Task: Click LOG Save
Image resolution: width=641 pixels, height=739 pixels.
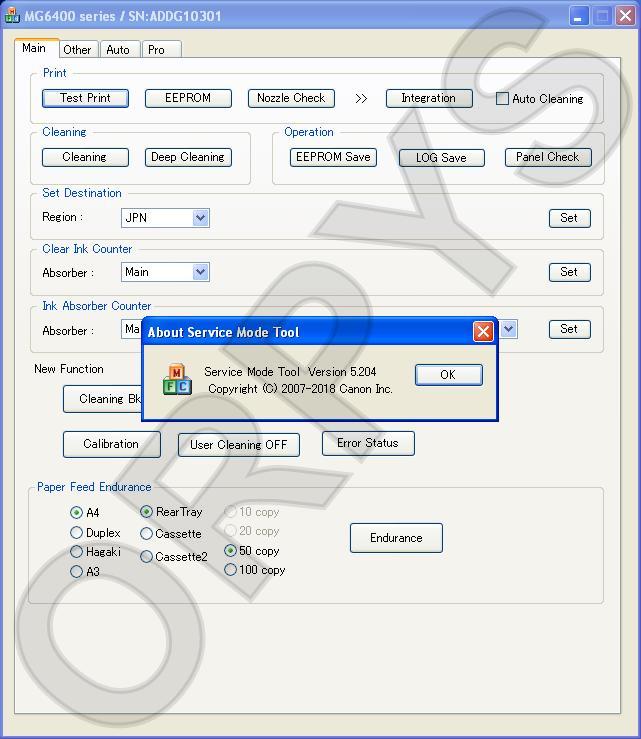Action: (442, 158)
